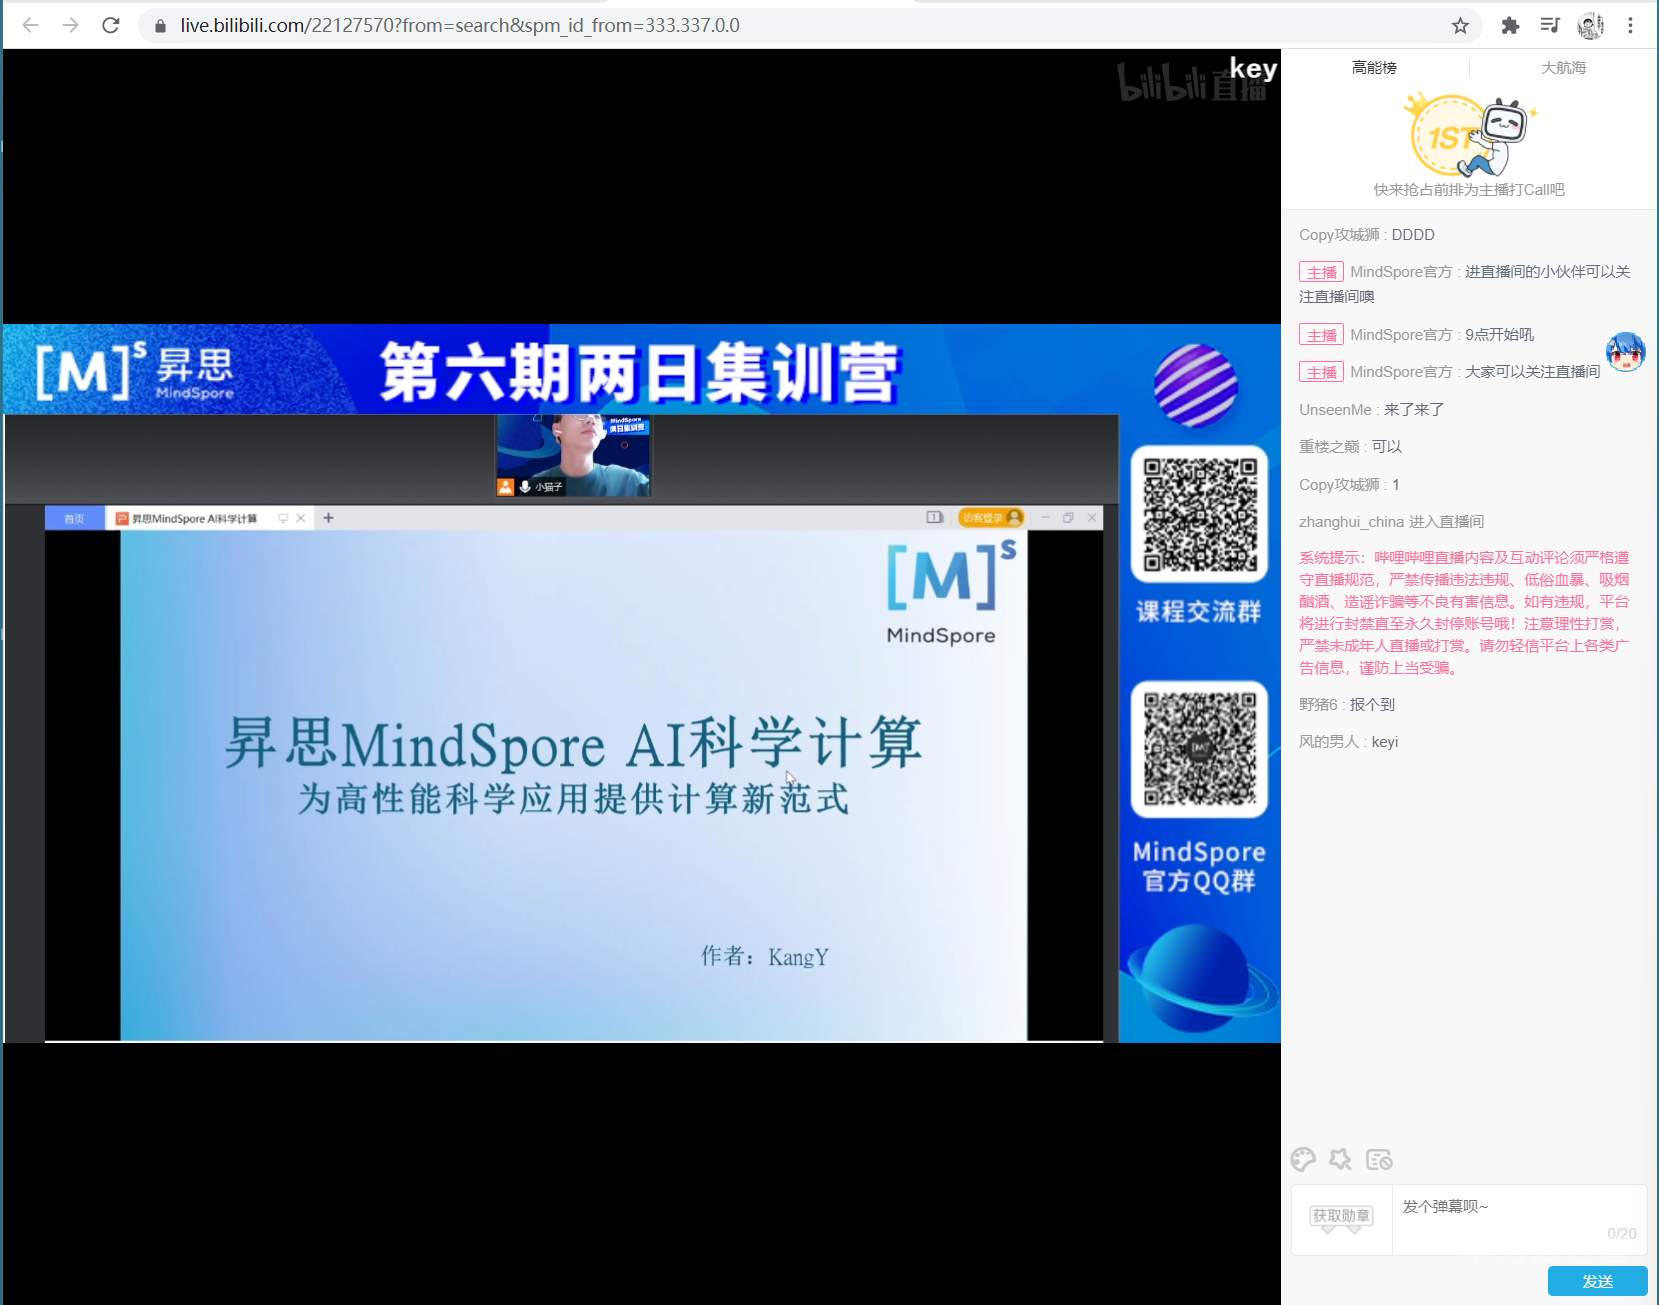Click the orange user icon on the webcam tile
The image size is (1659, 1305).
(506, 487)
